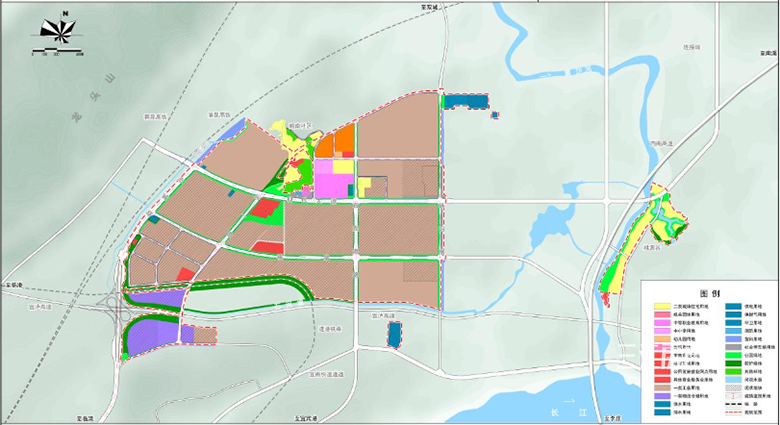
Task: Select the red dashed boundary legend symbol
Action: [x=733, y=411]
